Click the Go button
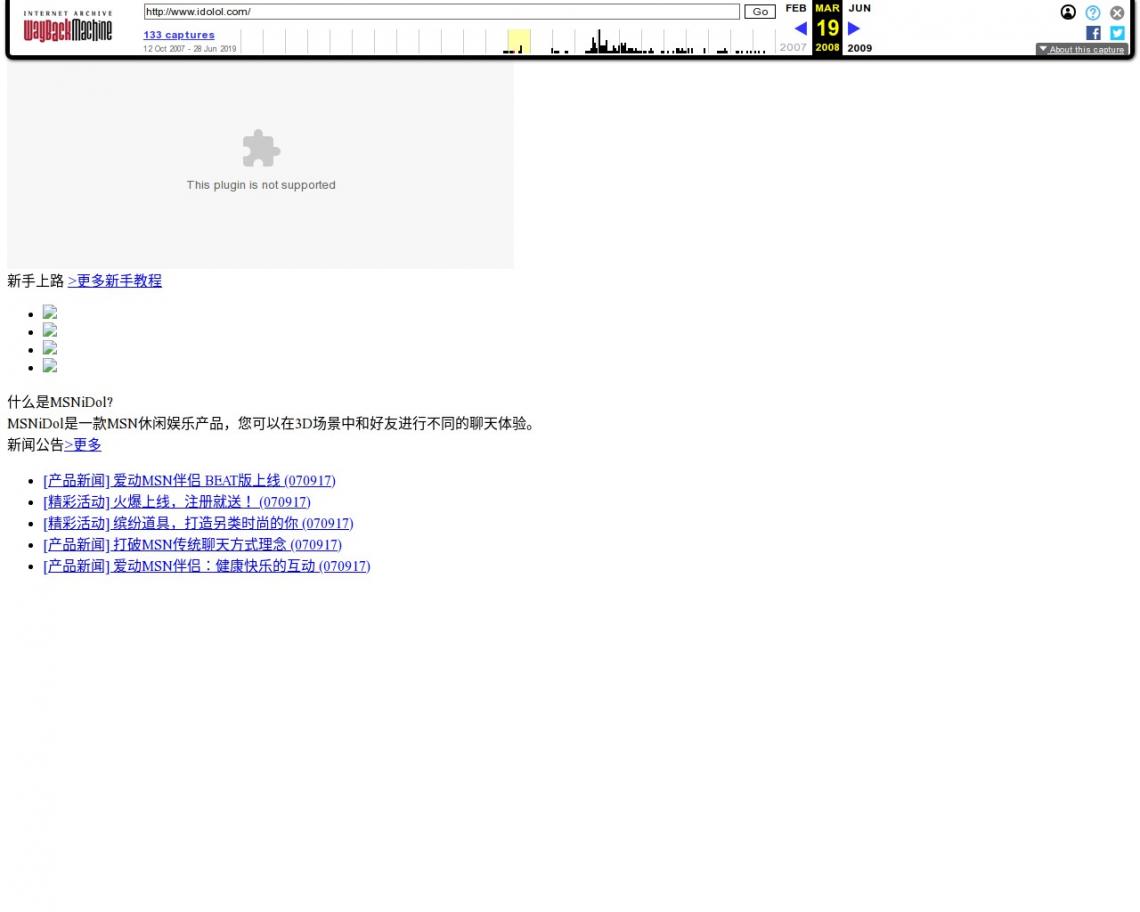1140x912 pixels. tap(760, 12)
